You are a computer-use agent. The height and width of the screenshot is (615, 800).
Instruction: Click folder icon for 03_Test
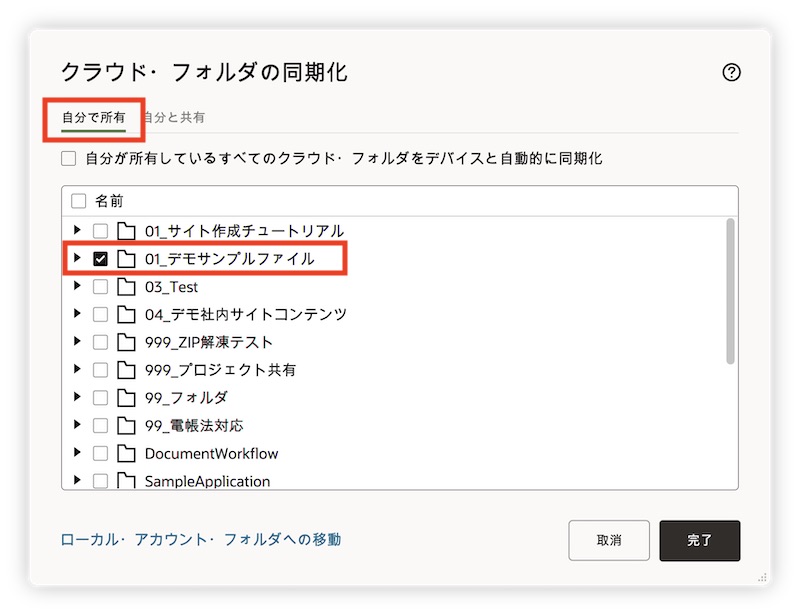pyautogui.click(x=126, y=287)
